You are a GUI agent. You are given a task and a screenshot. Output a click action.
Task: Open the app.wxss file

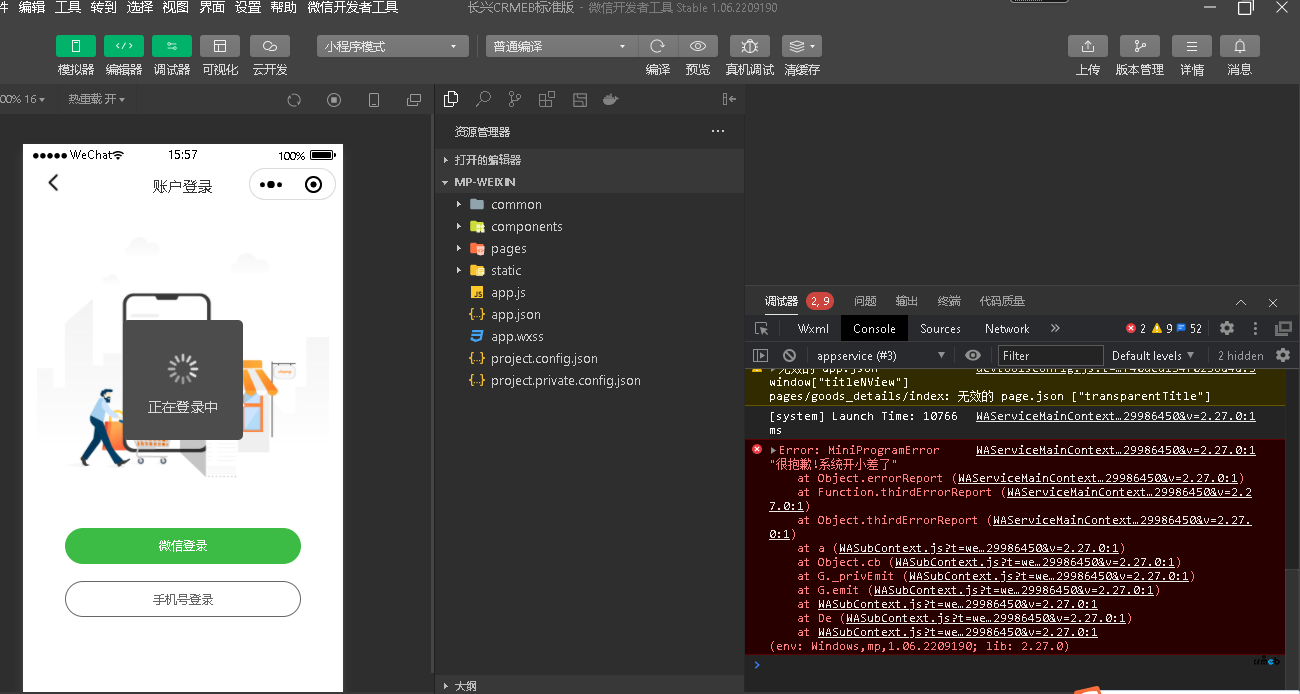pos(589,336)
